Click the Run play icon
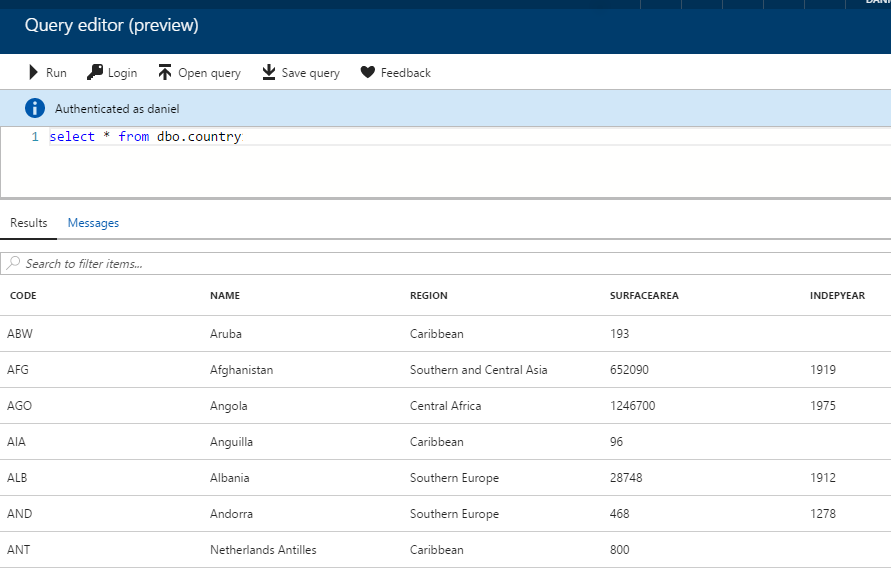 coord(34,73)
